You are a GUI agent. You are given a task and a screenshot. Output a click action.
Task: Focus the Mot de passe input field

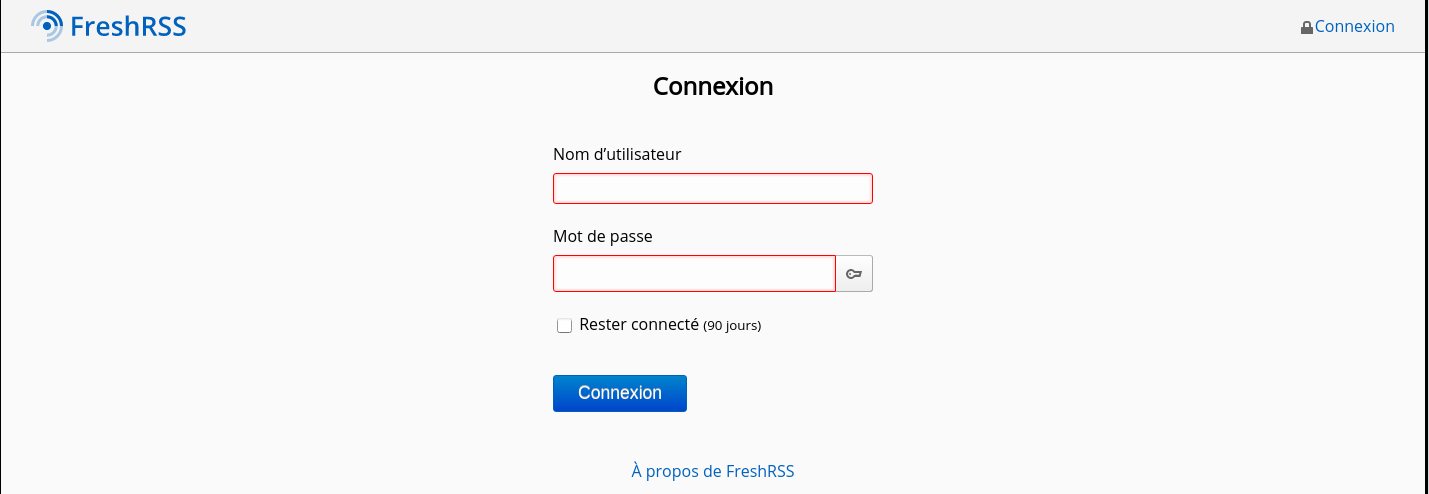(x=694, y=274)
